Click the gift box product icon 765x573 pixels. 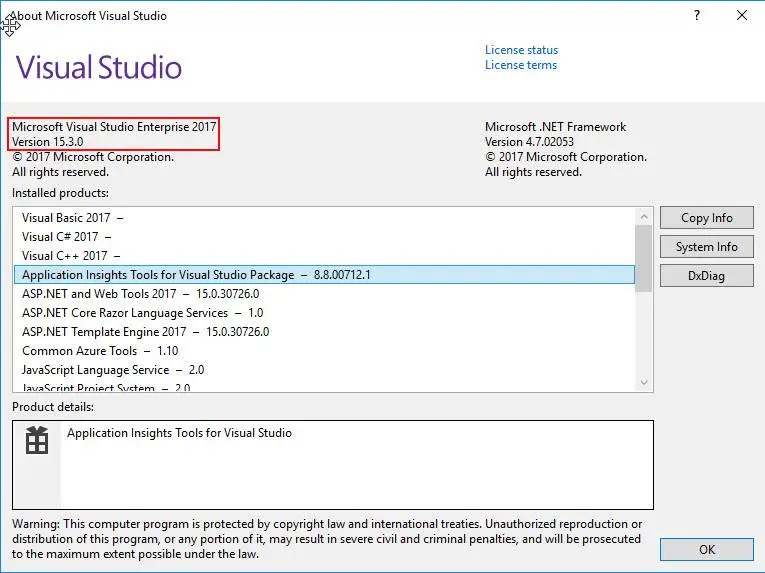point(37,440)
